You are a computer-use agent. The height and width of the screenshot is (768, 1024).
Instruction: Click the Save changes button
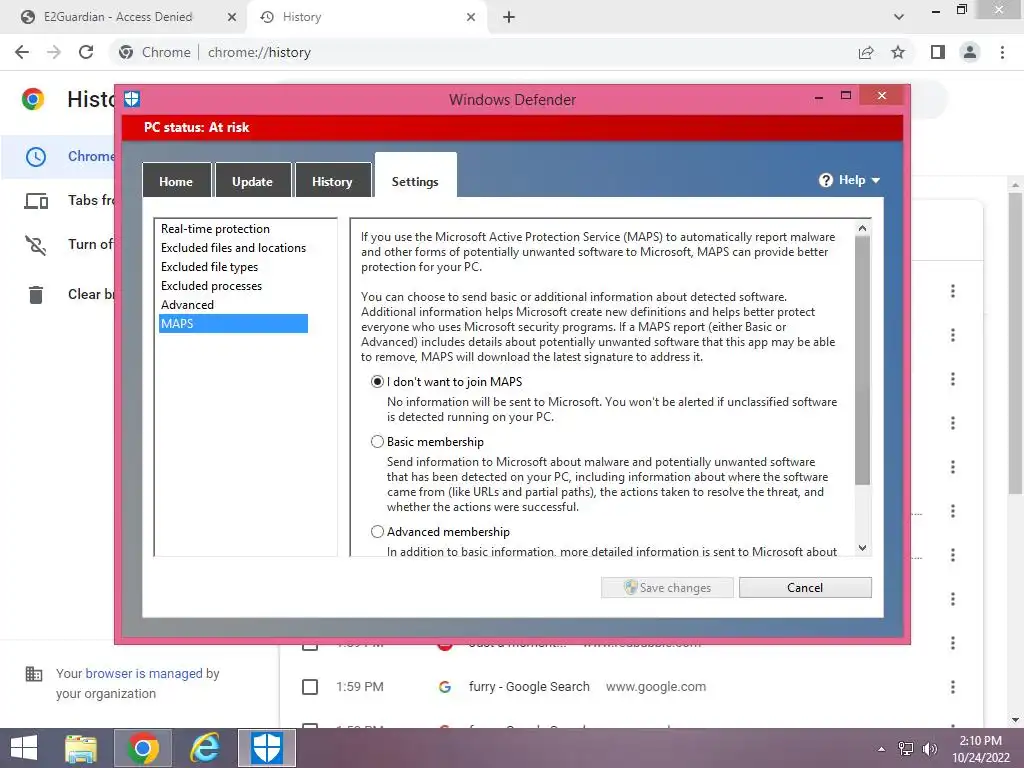[667, 587]
